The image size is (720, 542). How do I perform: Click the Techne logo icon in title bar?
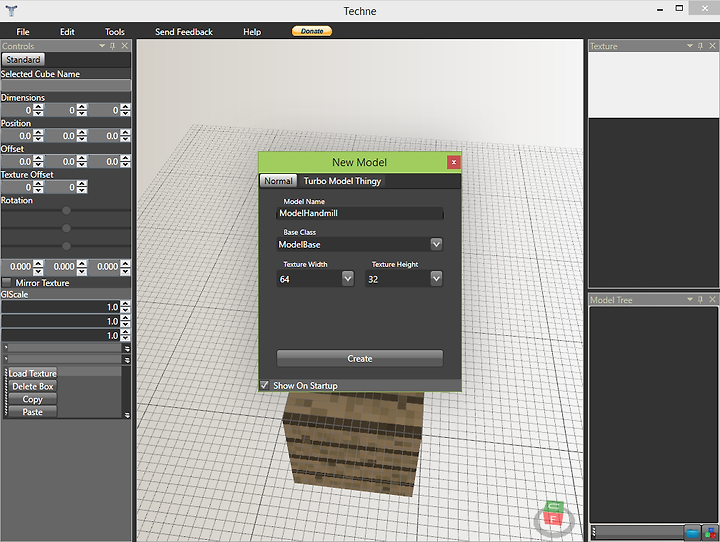11,11
